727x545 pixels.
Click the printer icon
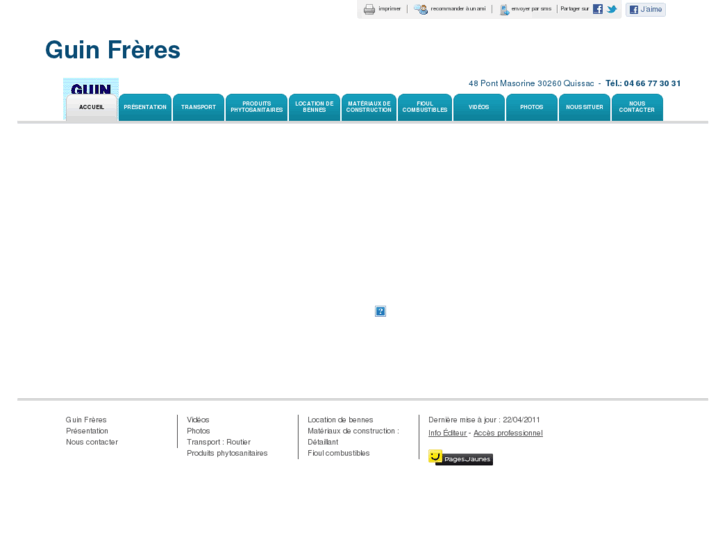pos(369,9)
